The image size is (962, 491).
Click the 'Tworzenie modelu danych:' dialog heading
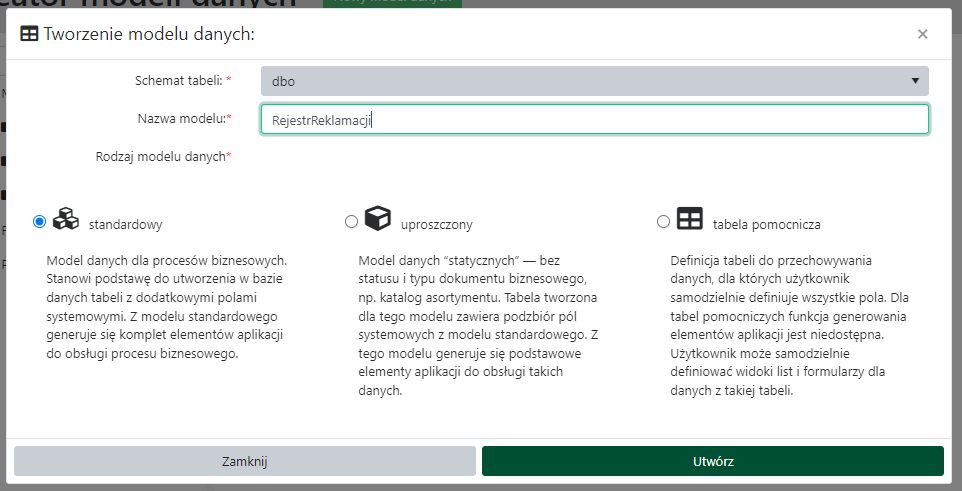149,34
